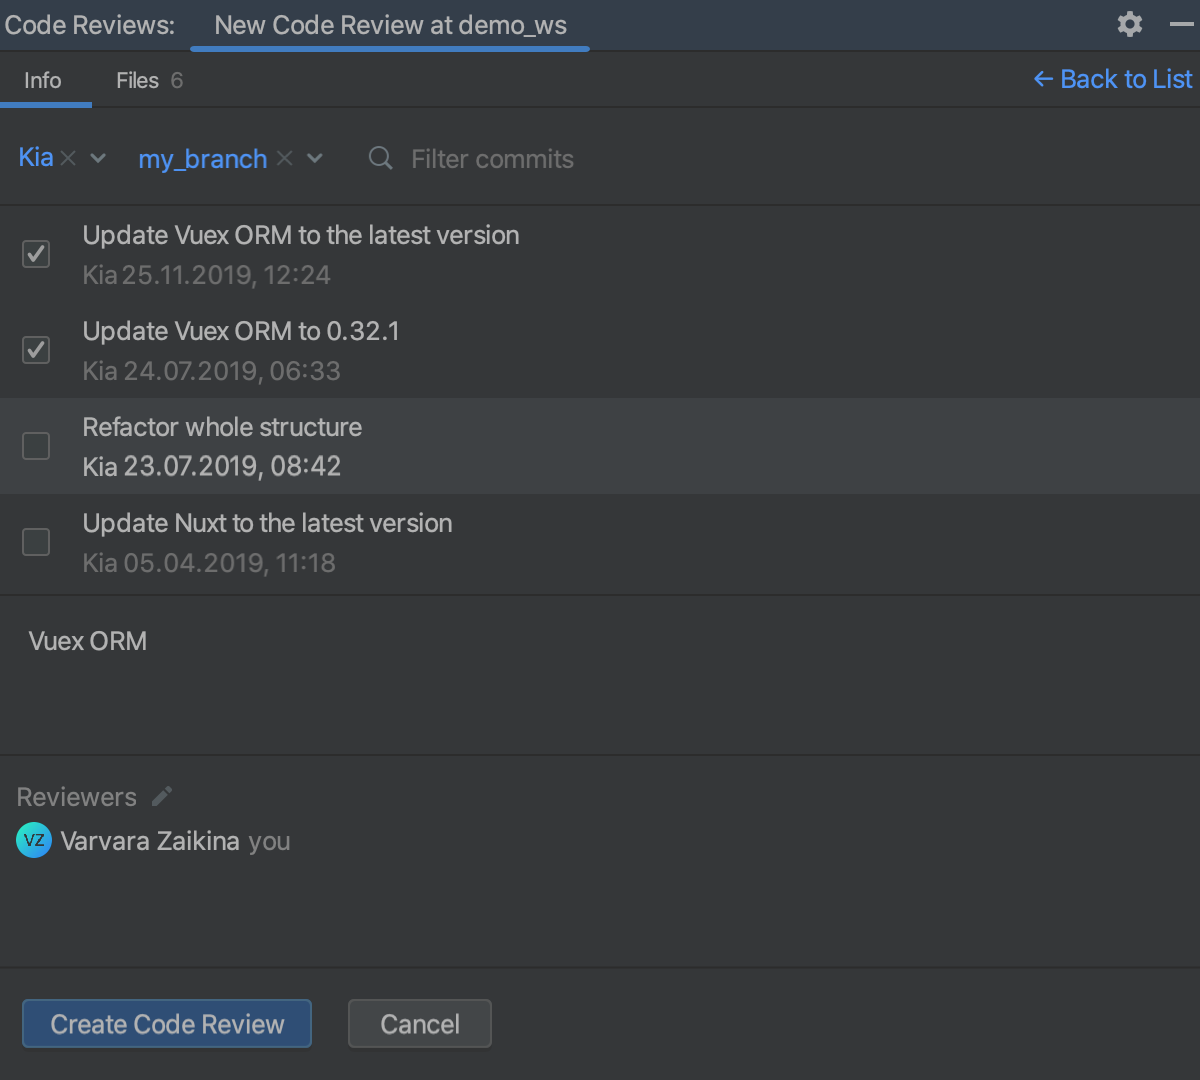
Task: Remove the Kia author filter chip
Action: (68, 157)
